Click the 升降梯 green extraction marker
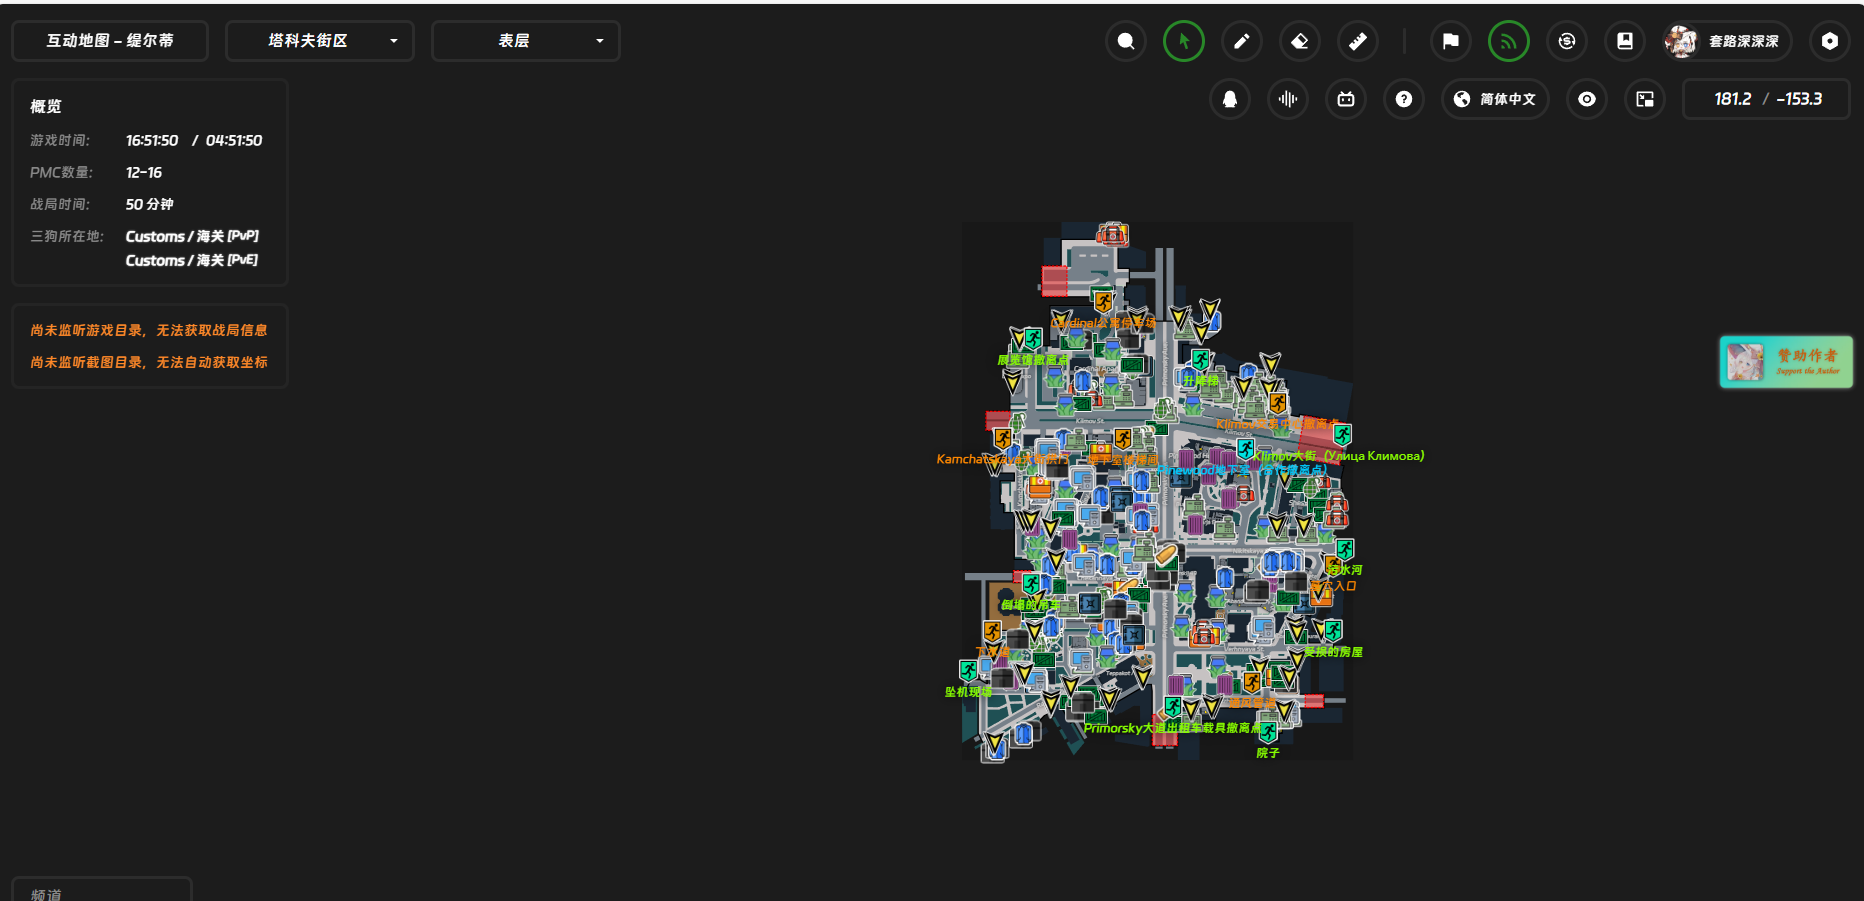The image size is (1864, 901). click(1201, 360)
